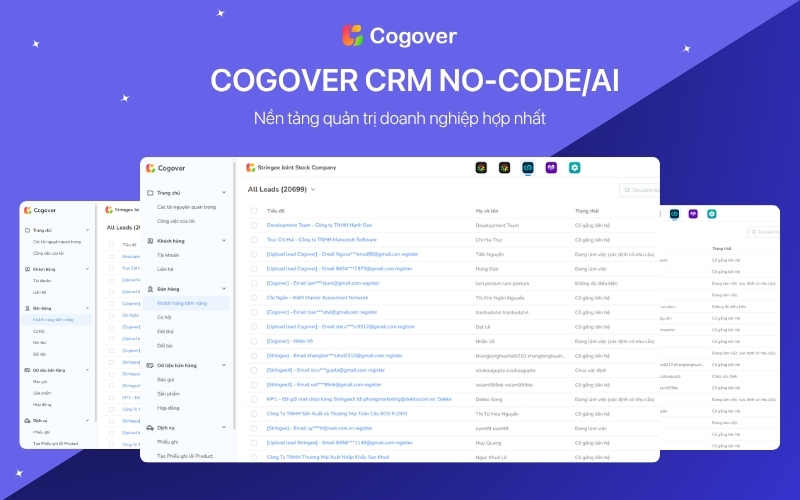Select Khách hàng tiềm năng menu item
Screen dimensions: 800x500
coord(184,302)
